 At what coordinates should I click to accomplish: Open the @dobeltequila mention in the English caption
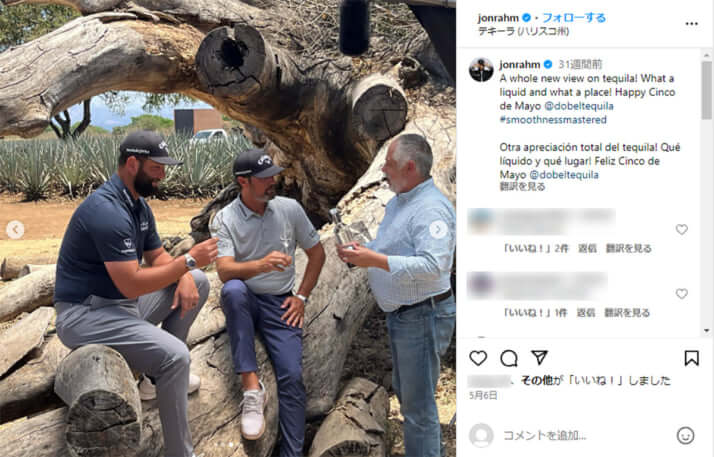[579, 106]
